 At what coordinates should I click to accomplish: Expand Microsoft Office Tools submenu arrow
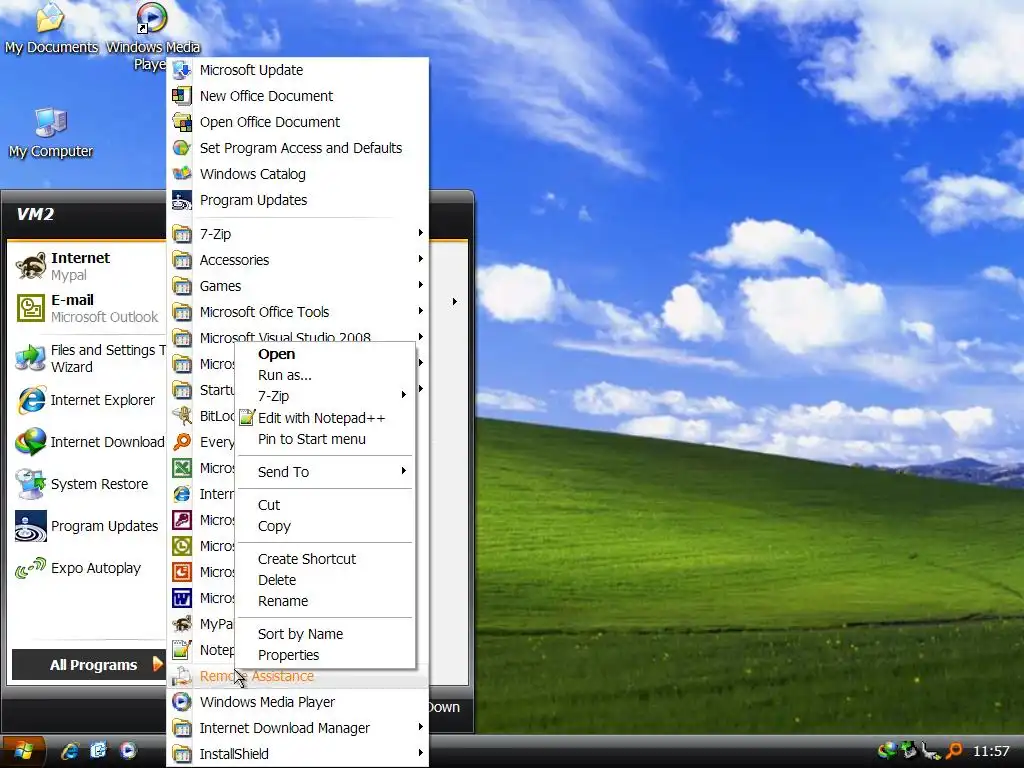pos(421,311)
